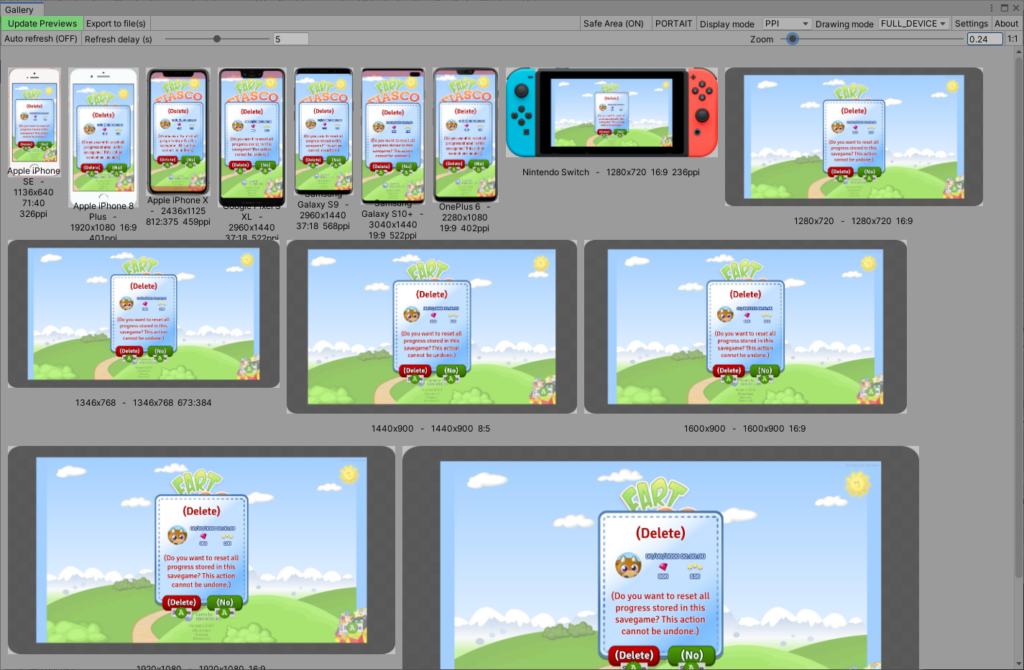Select the 1346x768 preview
The height and width of the screenshot is (670, 1024).
[x=144, y=313]
